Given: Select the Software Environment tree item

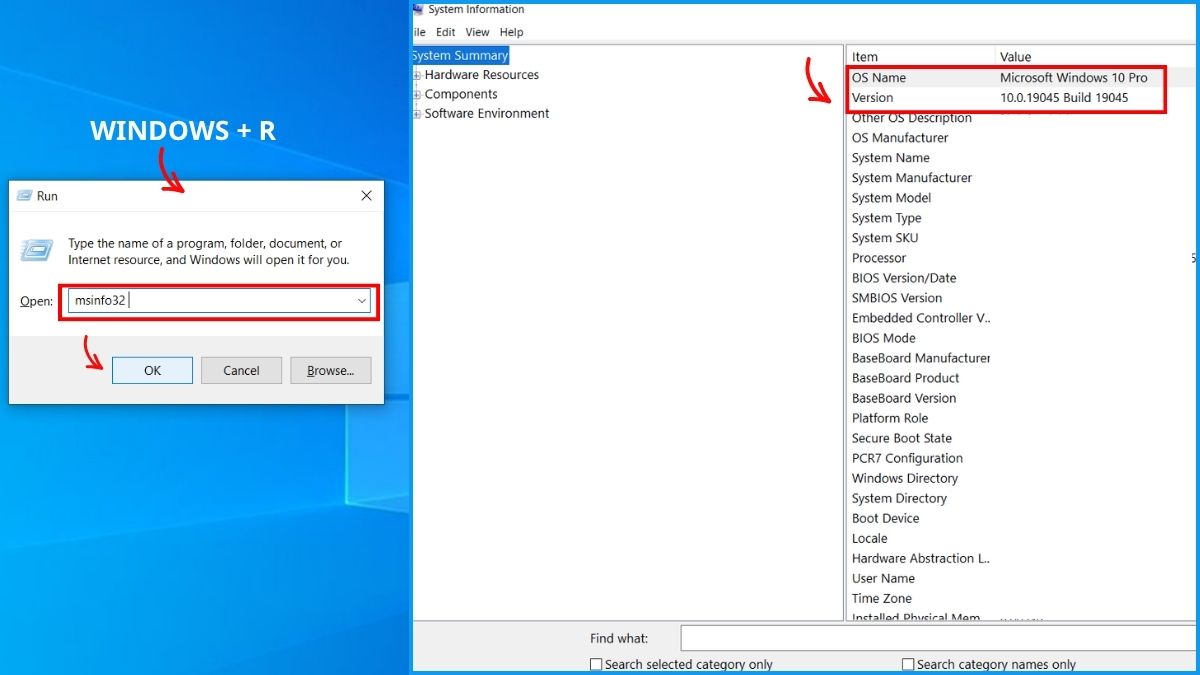Looking at the screenshot, I should pyautogui.click(x=487, y=114).
